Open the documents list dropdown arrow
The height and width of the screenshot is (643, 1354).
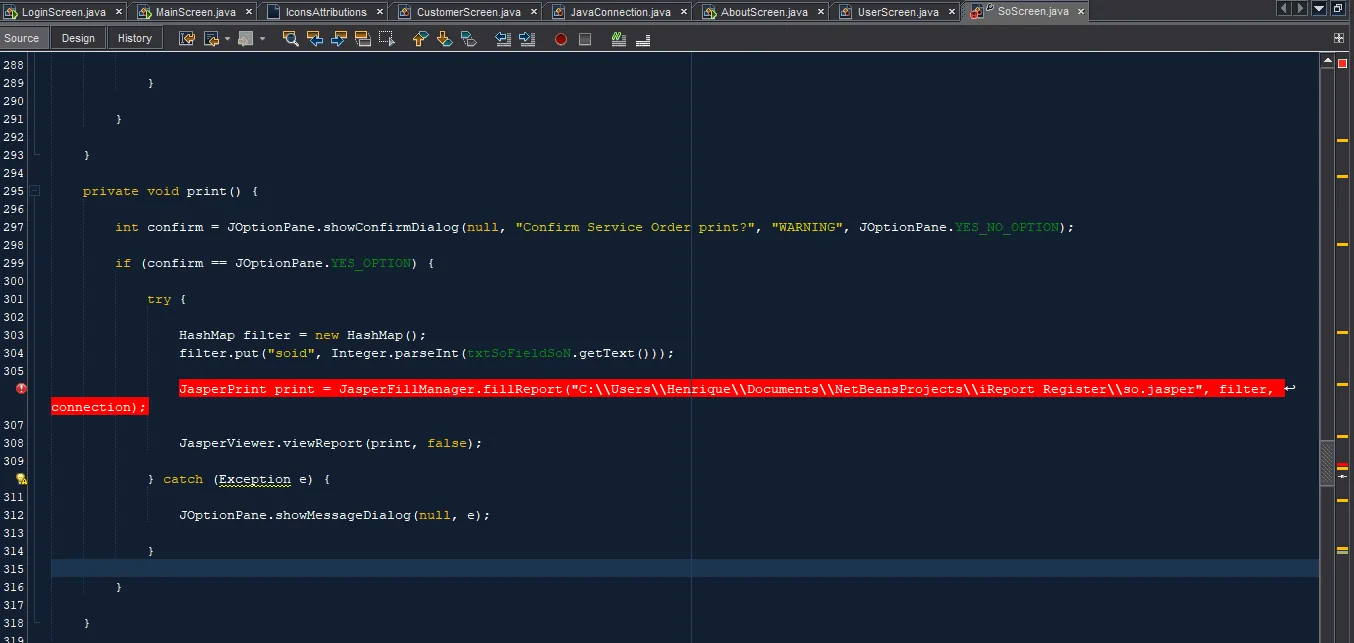click(1319, 8)
